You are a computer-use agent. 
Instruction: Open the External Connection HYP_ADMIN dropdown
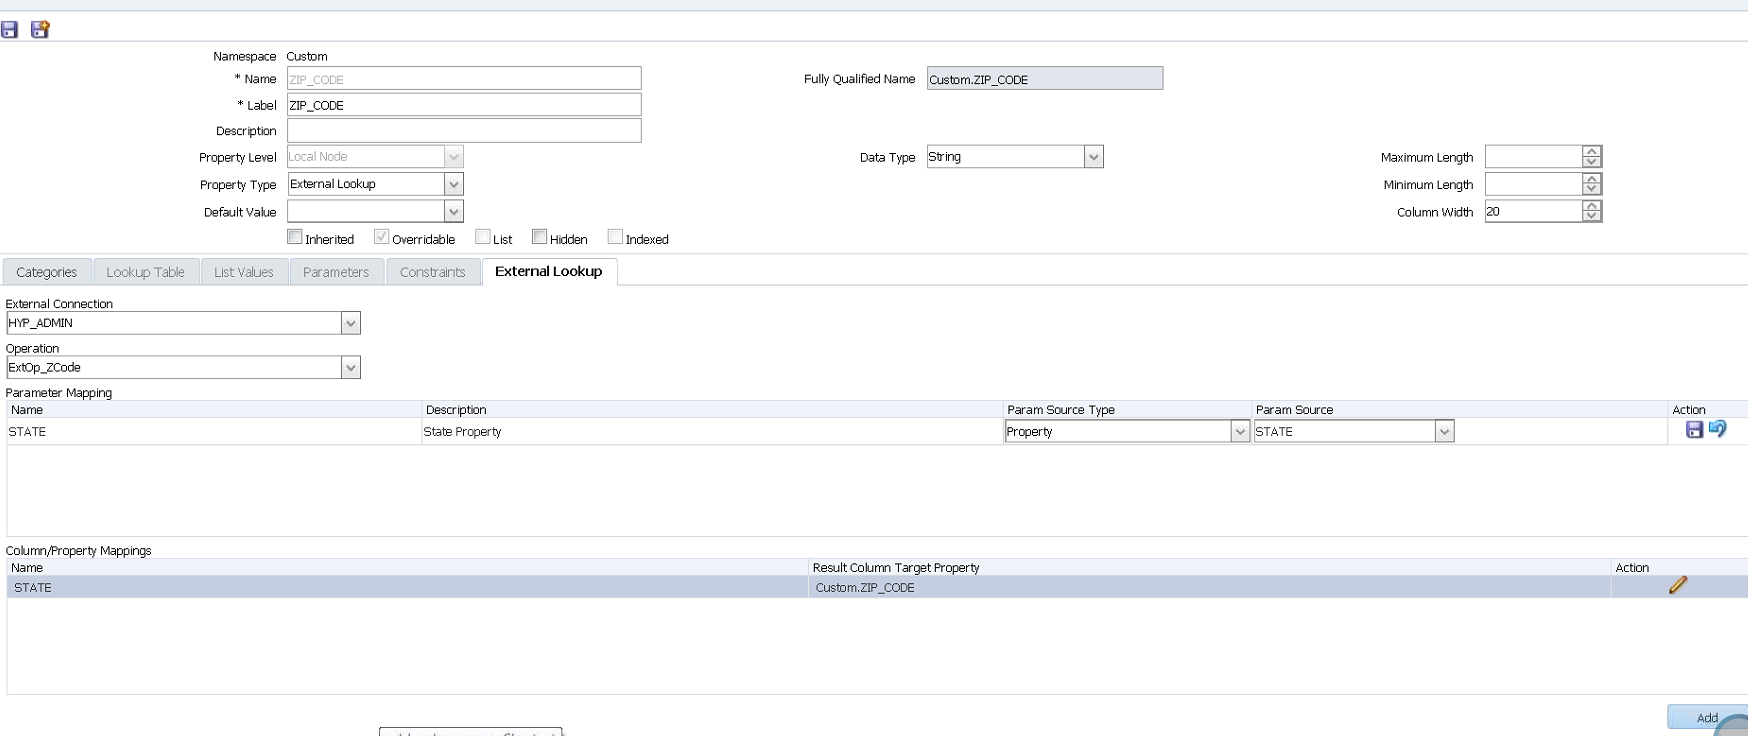point(350,323)
